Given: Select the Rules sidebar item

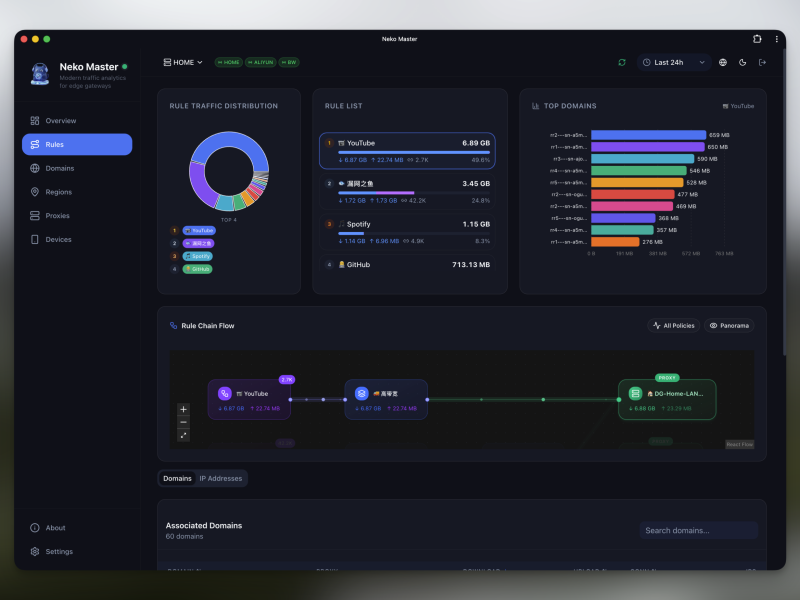Looking at the screenshot, I should coord(77,144).
